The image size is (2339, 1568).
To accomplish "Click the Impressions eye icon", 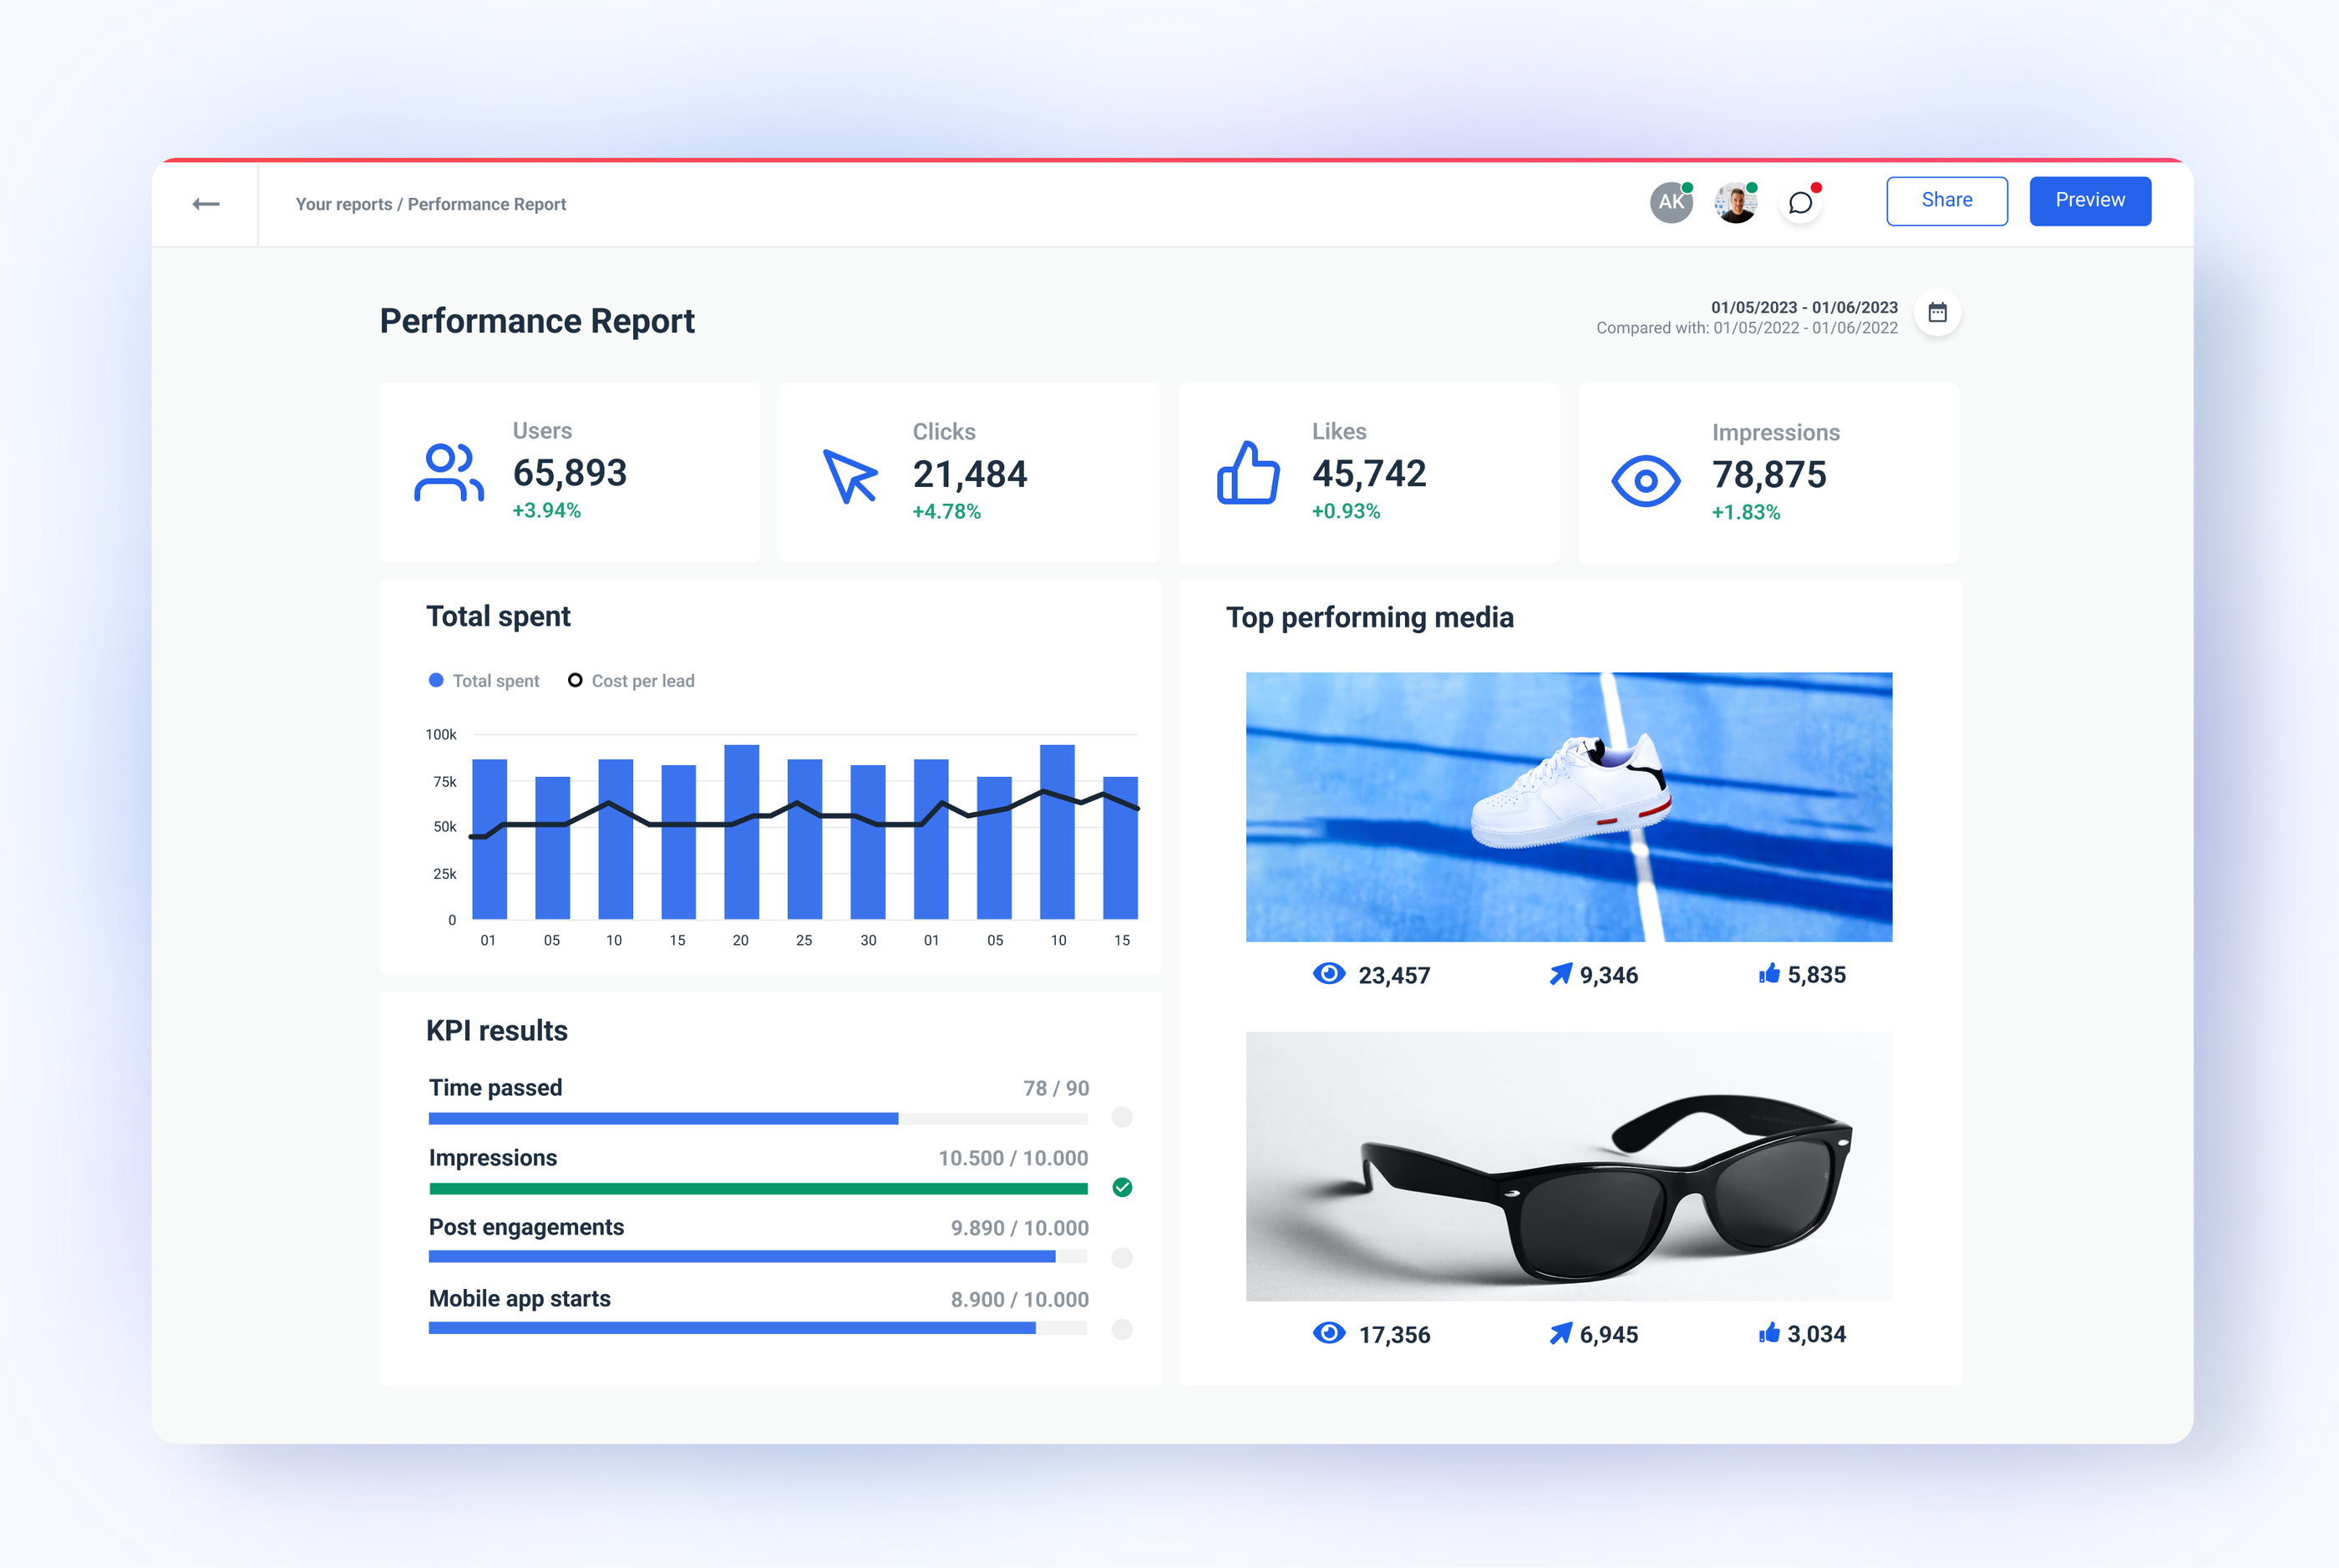I will 1645,480.
